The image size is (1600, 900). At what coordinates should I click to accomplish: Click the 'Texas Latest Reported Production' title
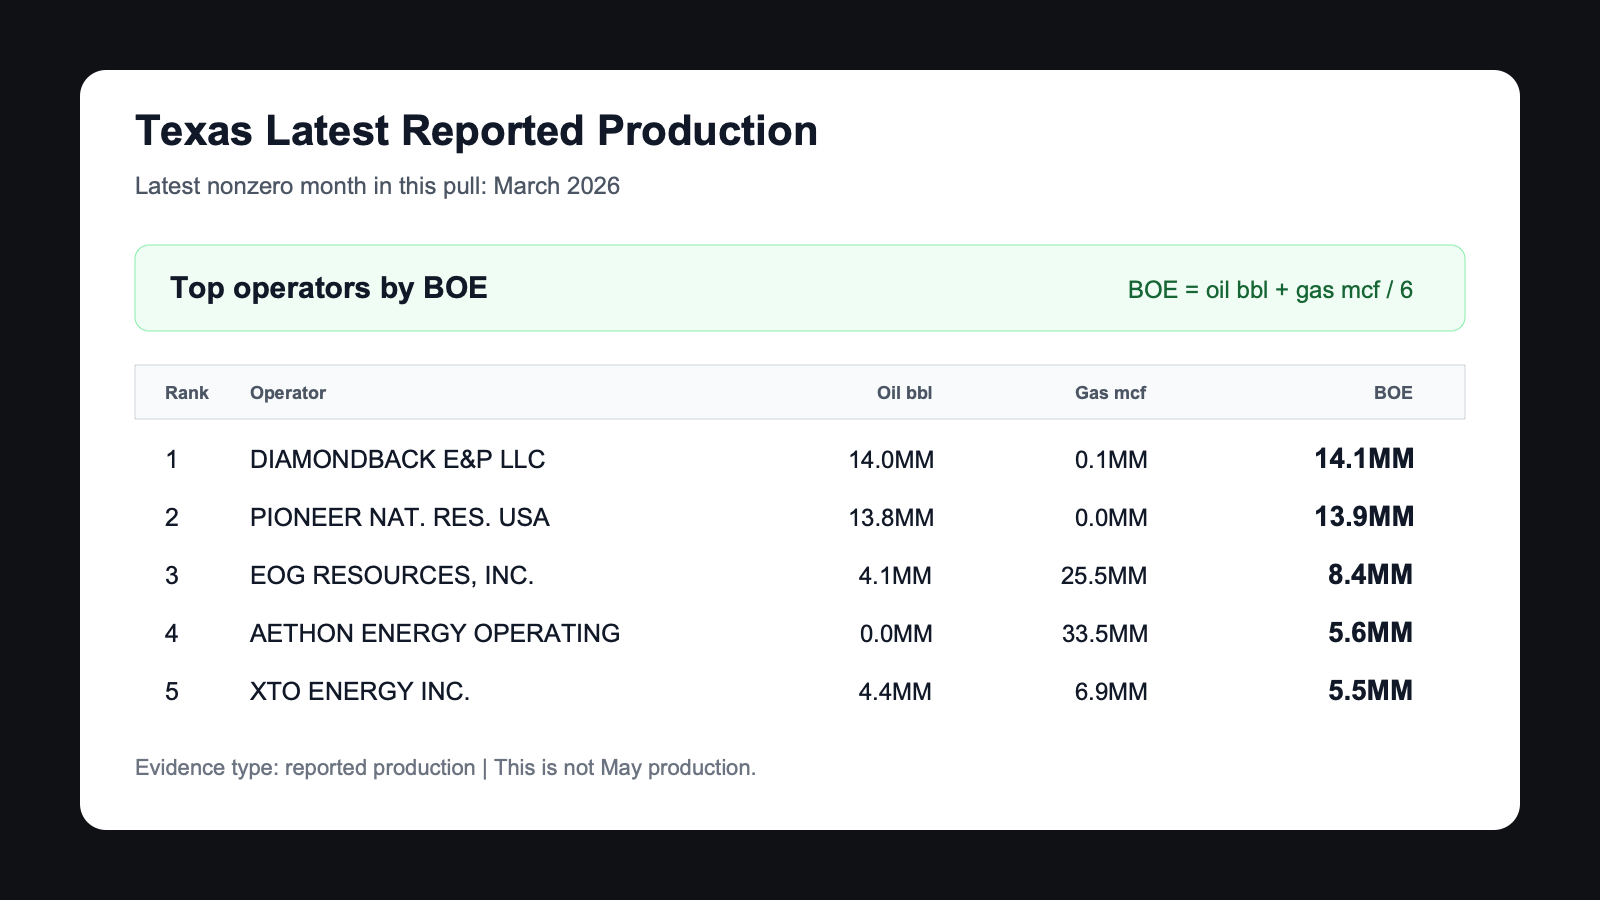[476, 131]
